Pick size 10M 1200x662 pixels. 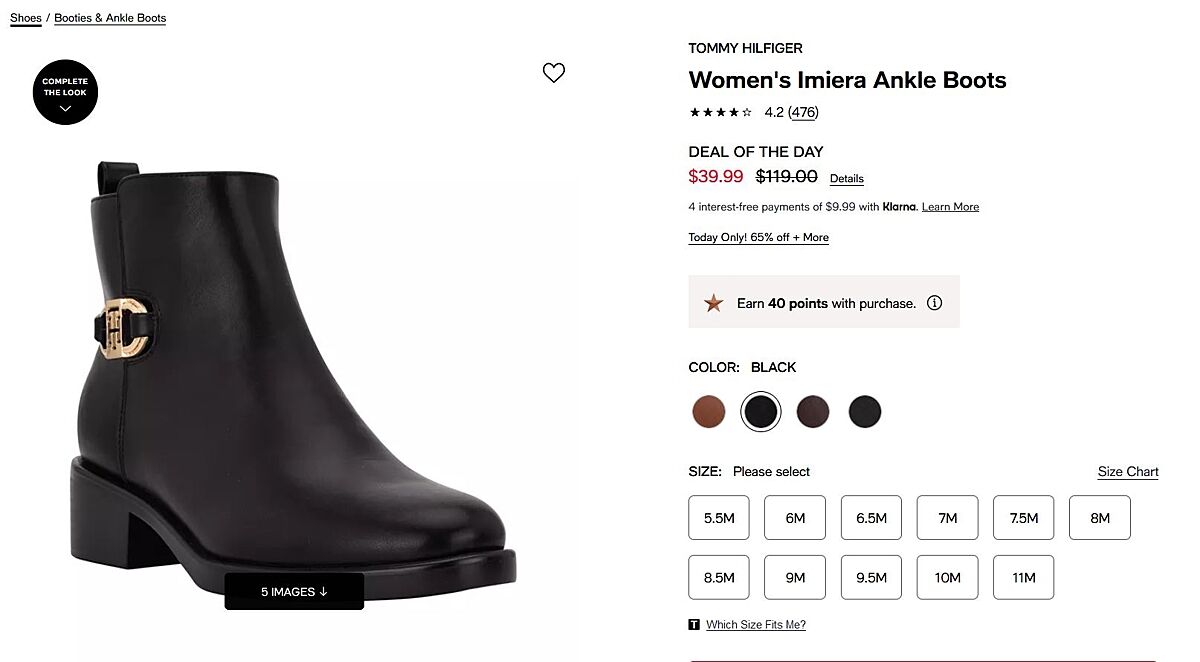(947, 578)
